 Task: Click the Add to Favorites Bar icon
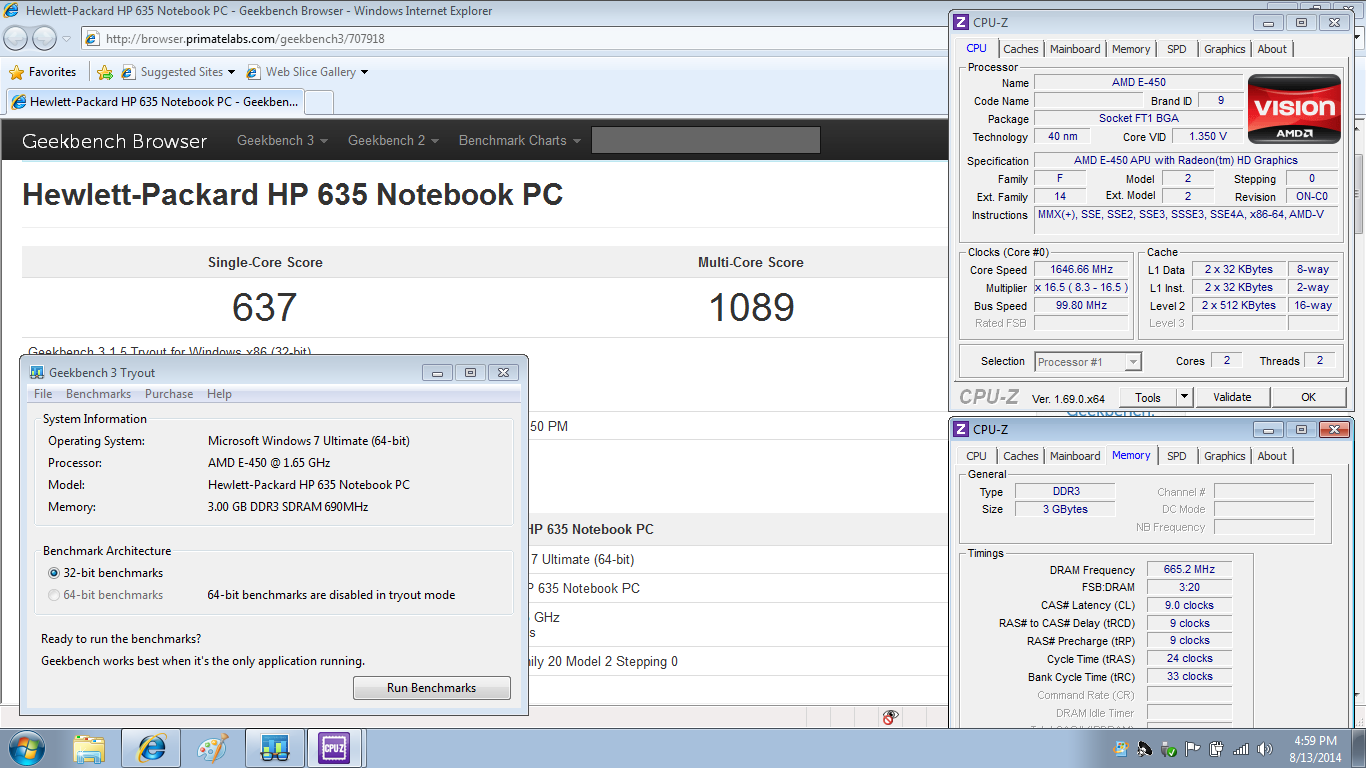click(x=105, y=72)
